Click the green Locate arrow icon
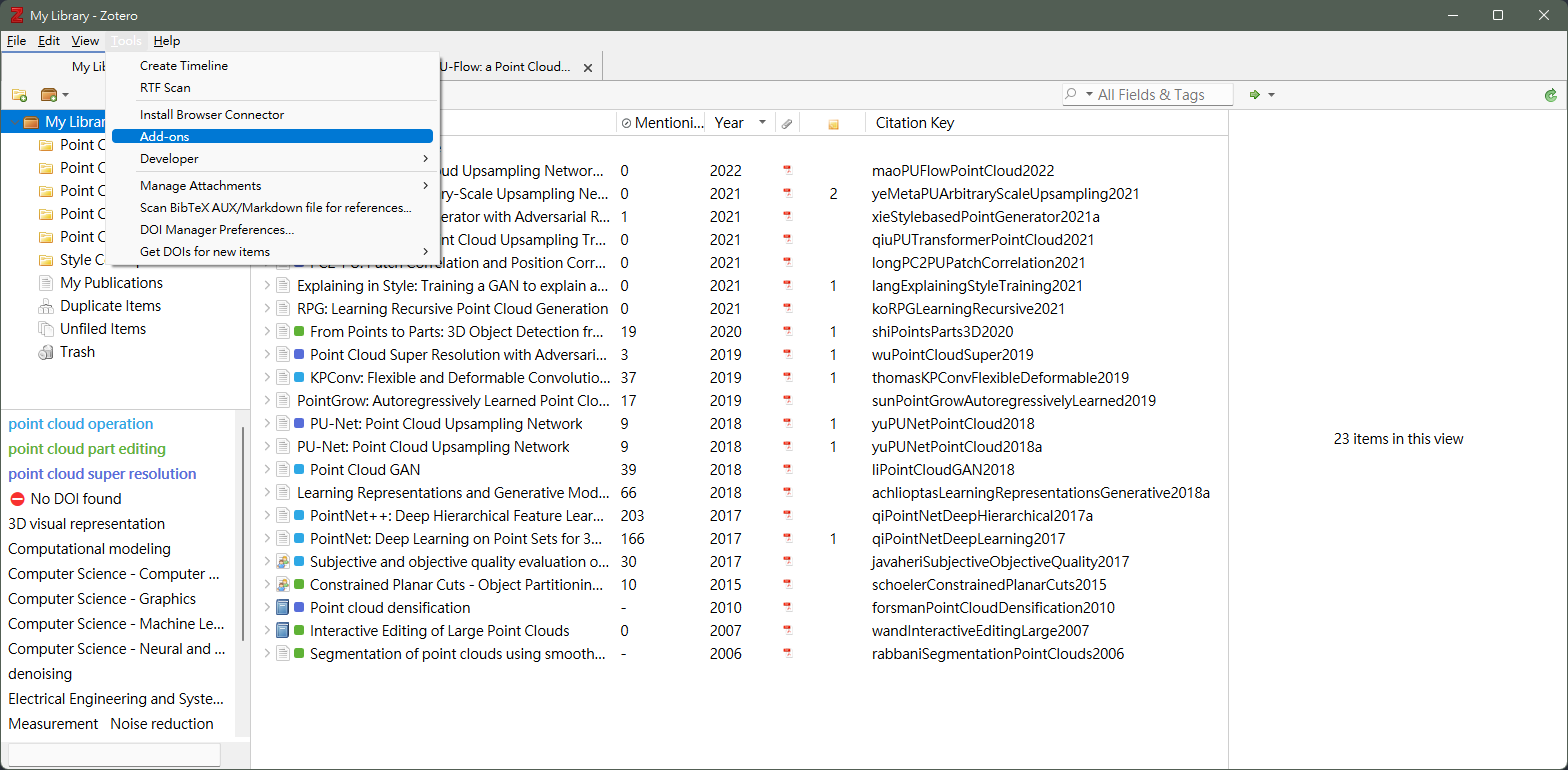The height and width of the screenshot is (770, 1568). point(1255,95)
